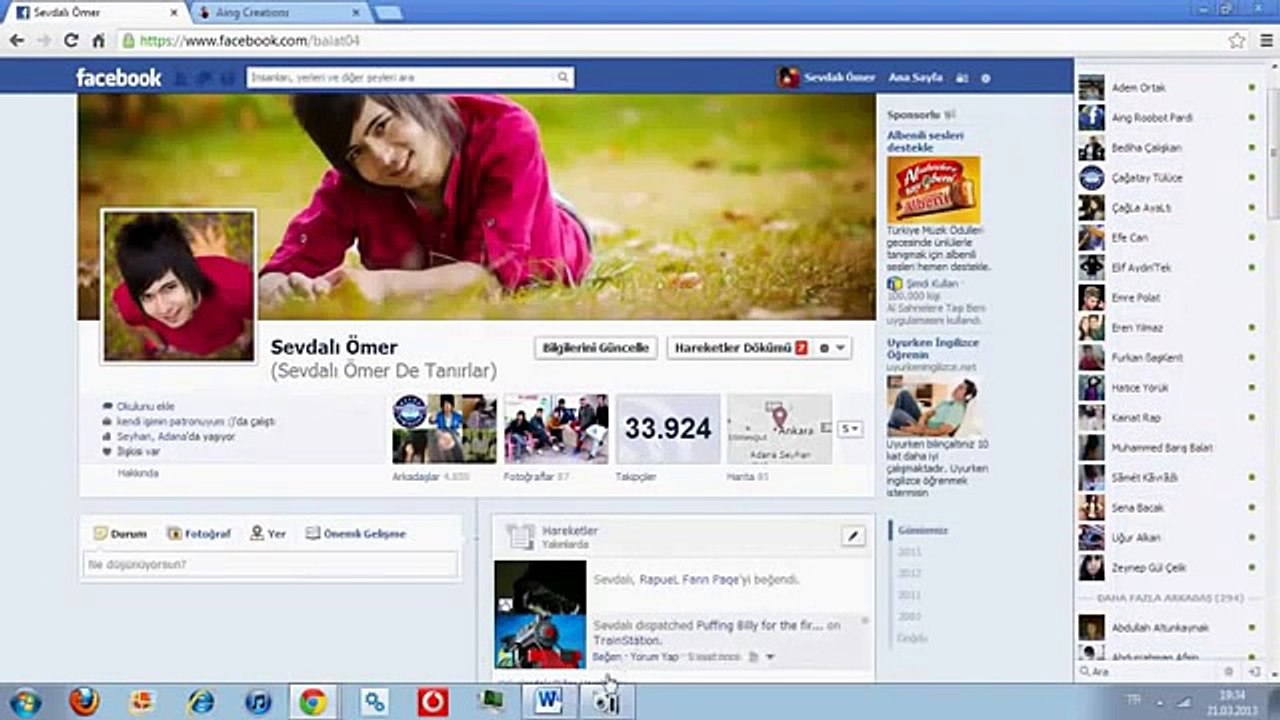Click Yorum Yap on TrainStation post
The height and width of the screenshot is (720, 1280).
[654, 657]
